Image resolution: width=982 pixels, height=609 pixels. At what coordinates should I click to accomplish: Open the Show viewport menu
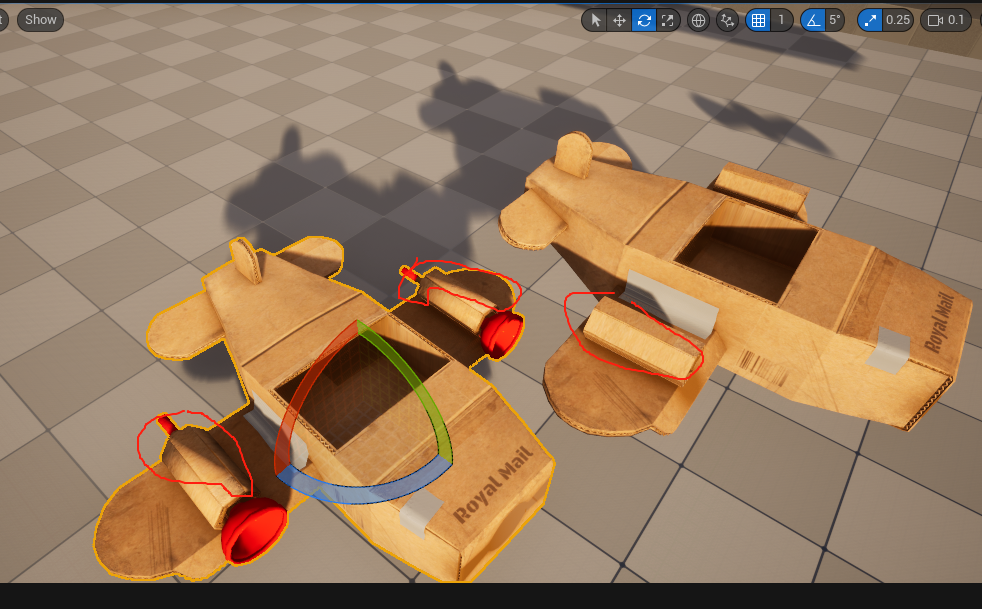point(40,20)
